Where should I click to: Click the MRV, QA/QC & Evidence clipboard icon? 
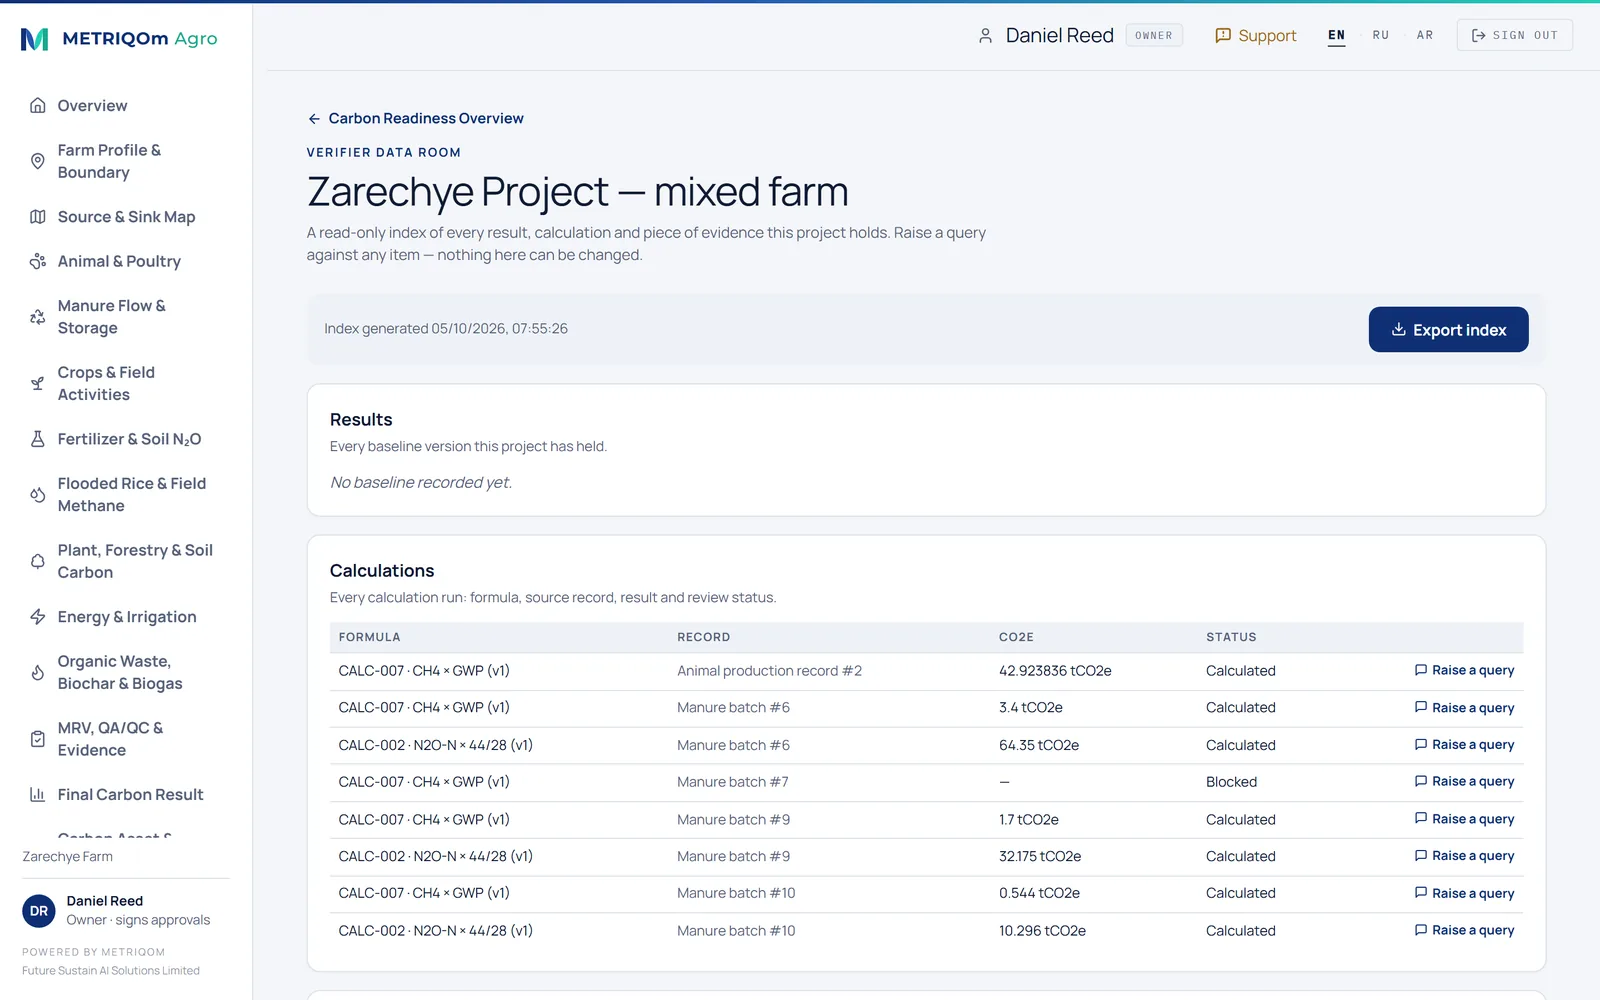coord(38,739)
